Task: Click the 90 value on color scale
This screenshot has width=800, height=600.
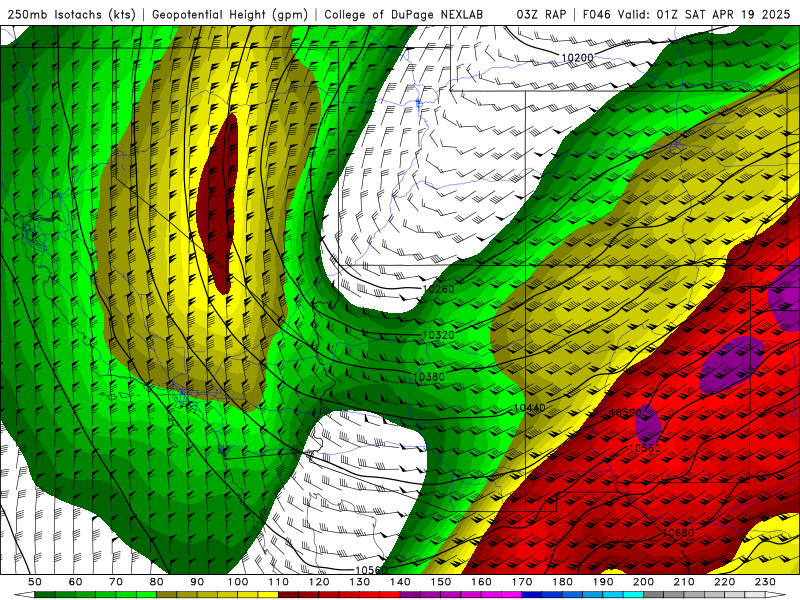Action: tap(197, 582)
